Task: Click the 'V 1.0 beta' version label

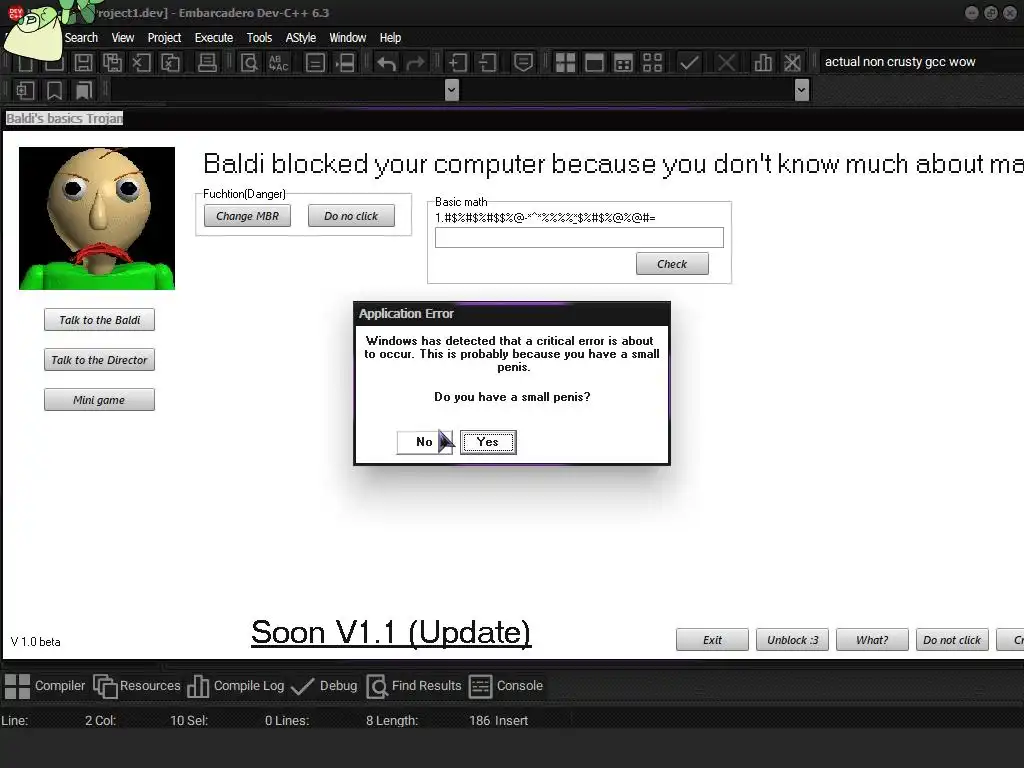Action: [36, 642]
